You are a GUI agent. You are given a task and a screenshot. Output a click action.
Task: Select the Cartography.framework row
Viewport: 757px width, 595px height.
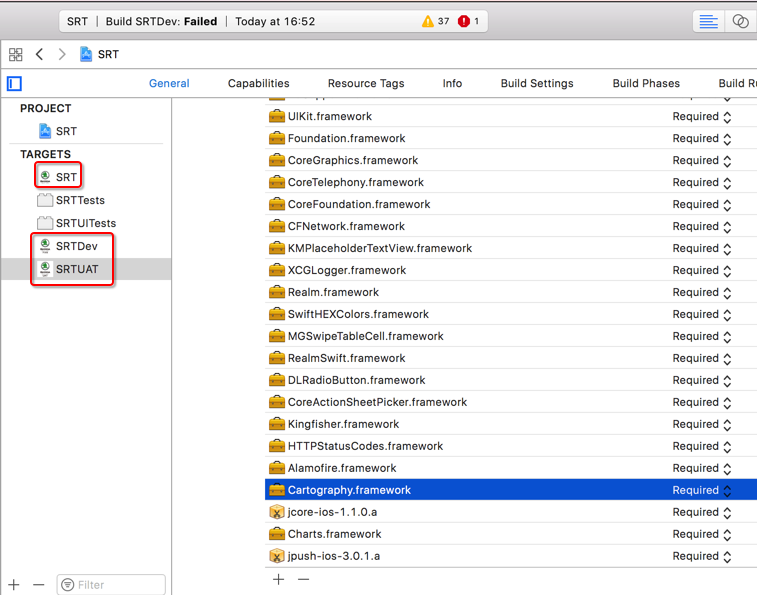(511, 490)
